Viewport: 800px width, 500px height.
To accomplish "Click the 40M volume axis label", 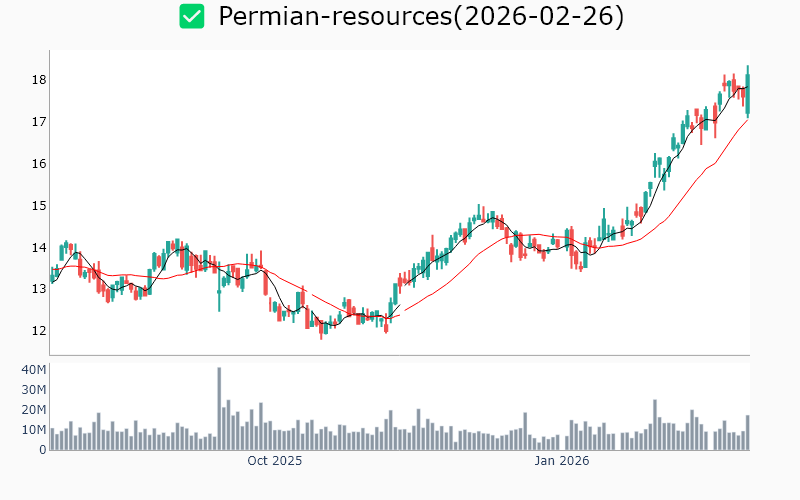I will coord(34,370).
